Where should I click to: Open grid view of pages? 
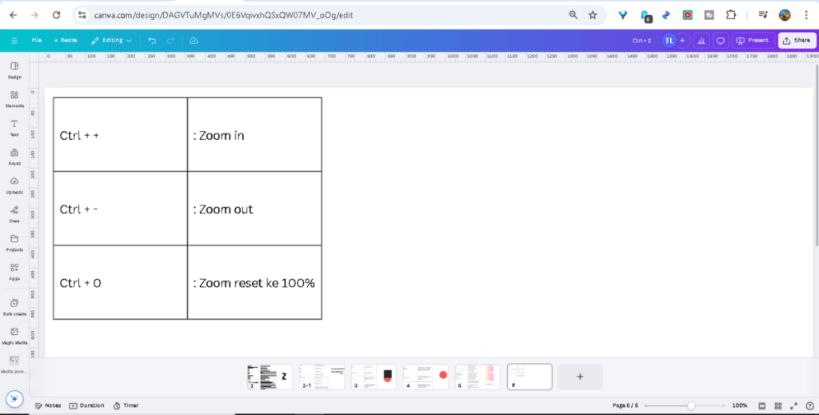pyautogui.click(x=778, y=406)
